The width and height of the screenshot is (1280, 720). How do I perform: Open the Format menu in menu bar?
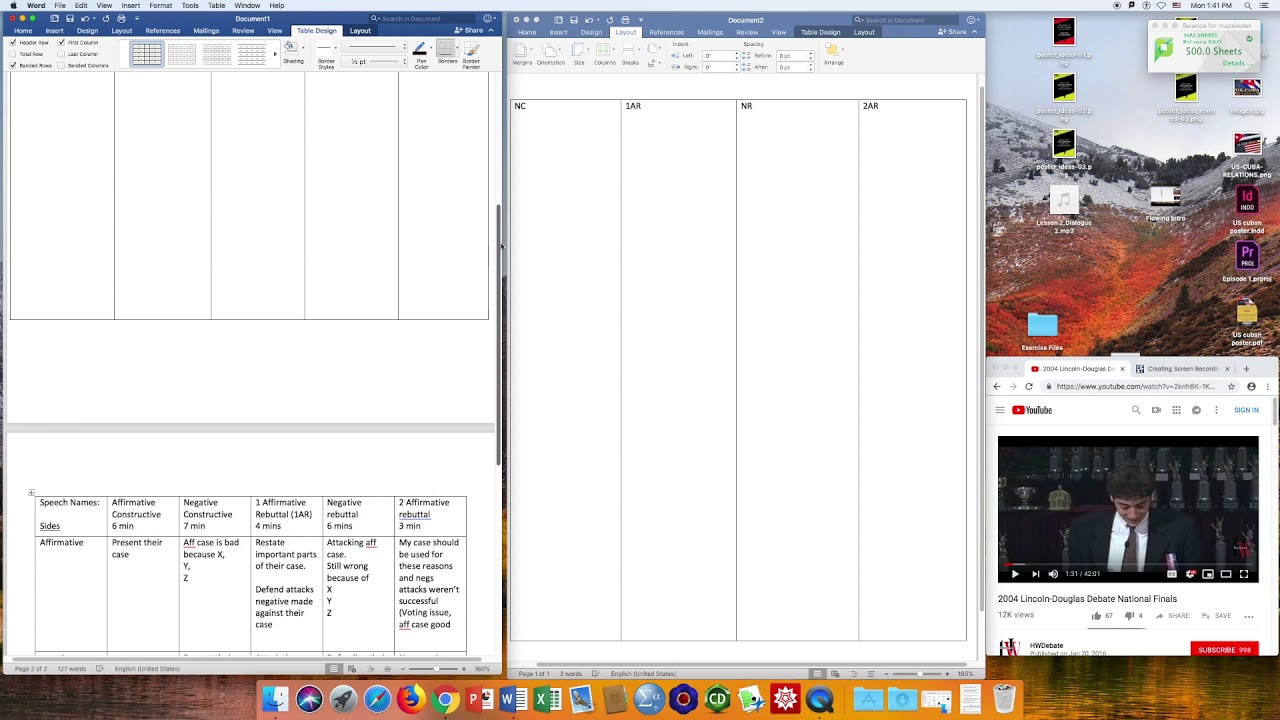160,5
